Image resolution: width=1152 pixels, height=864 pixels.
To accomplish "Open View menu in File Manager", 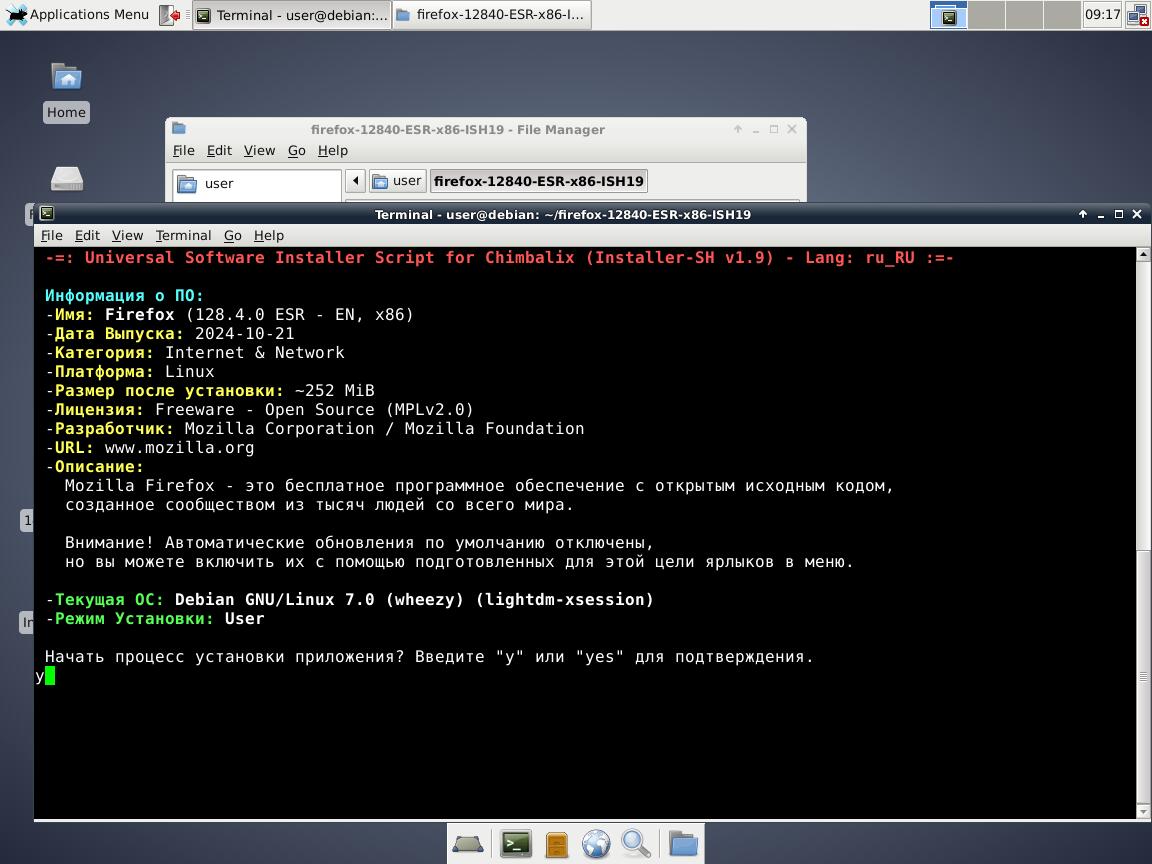I will pos(259,151).
